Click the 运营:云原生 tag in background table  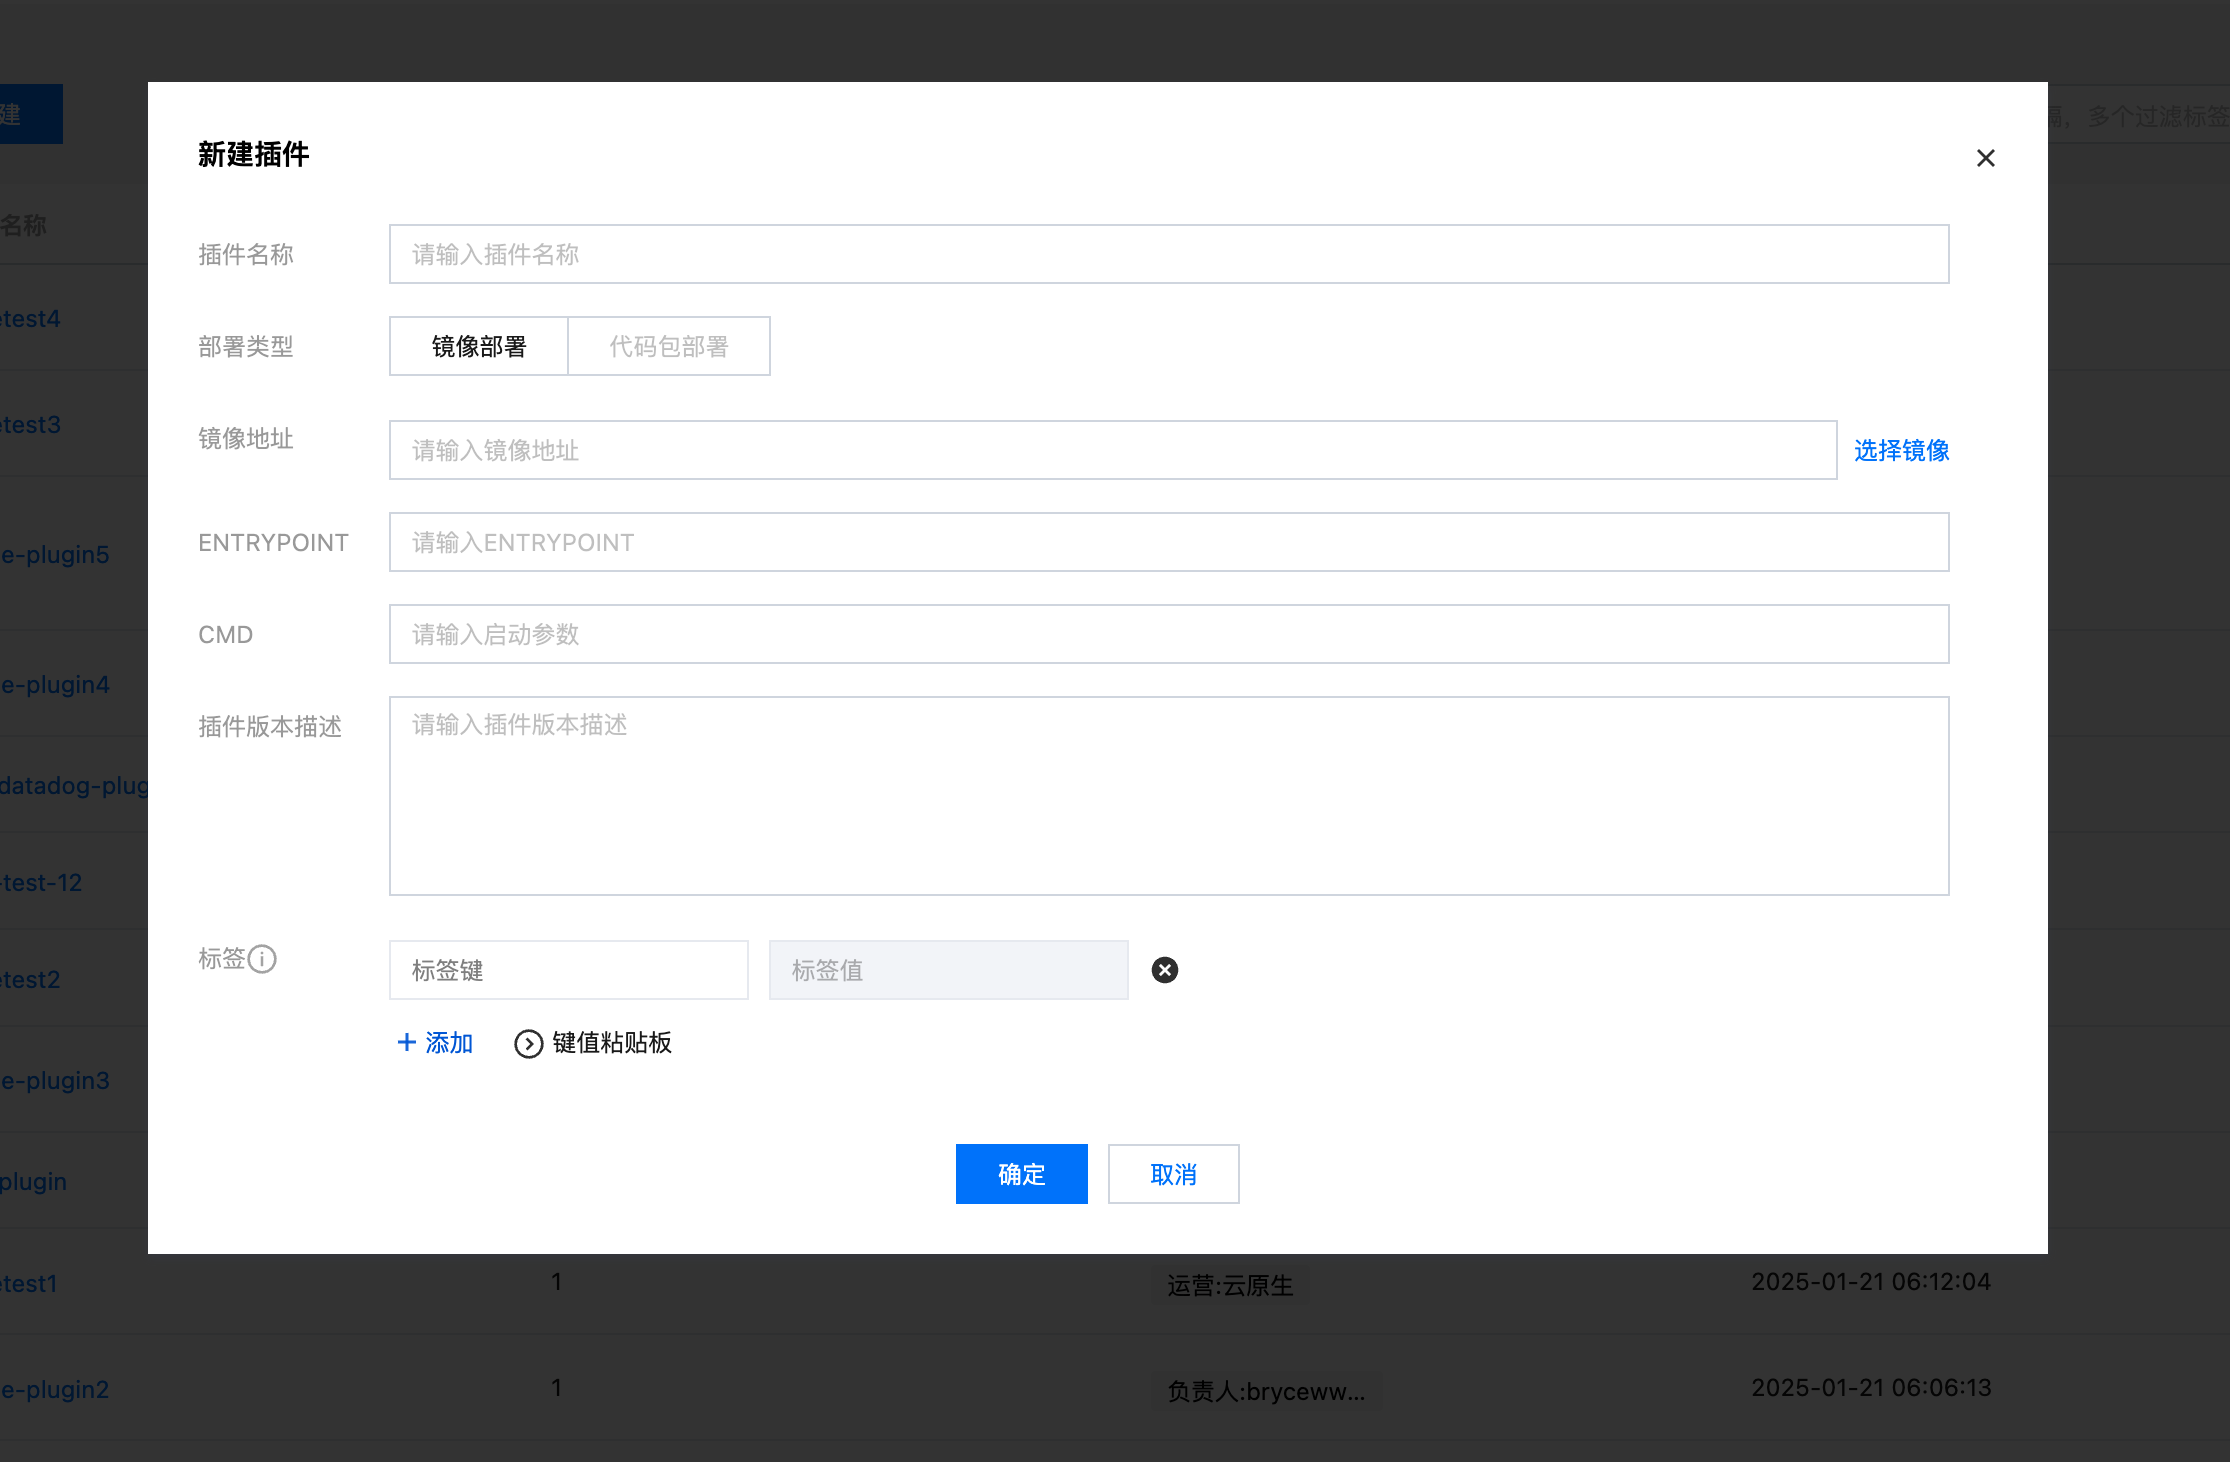point(1229,1285)
